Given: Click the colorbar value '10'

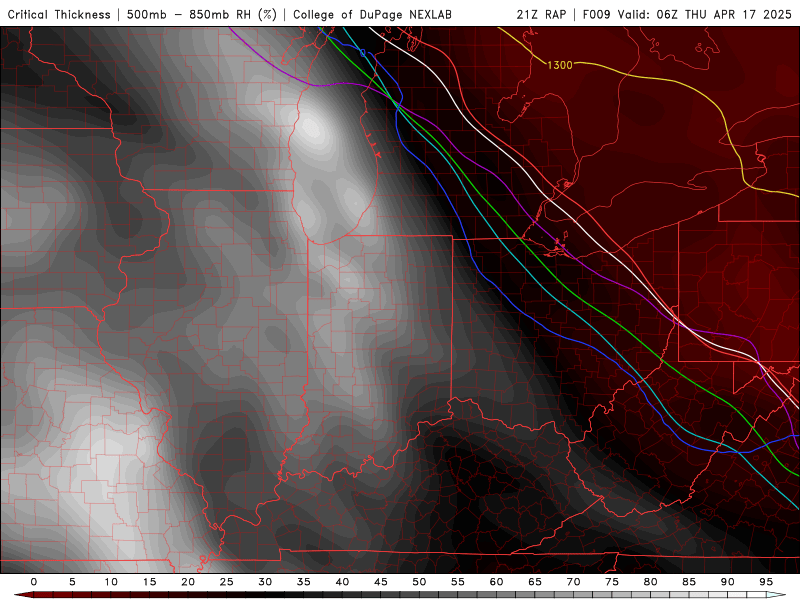Looking at the screenshot, I should pos(111,582).
